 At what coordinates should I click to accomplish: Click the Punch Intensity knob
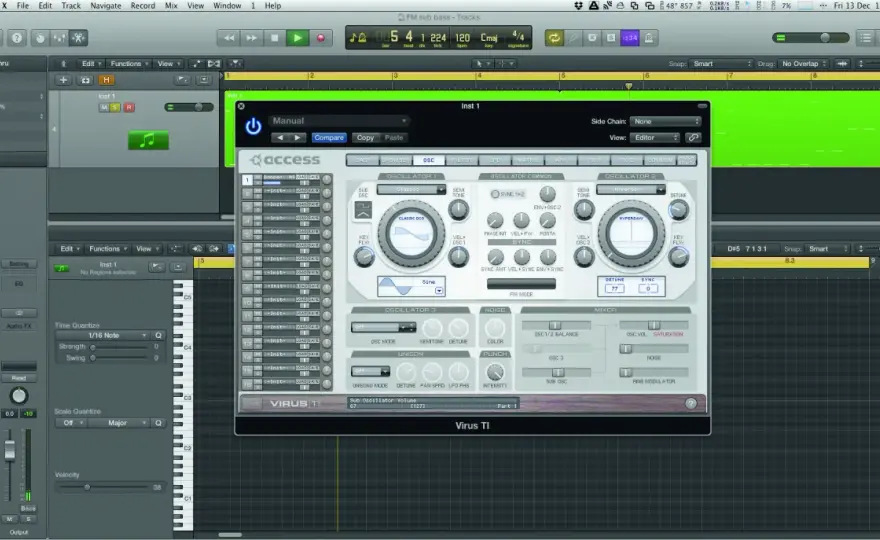pos(494,372)
